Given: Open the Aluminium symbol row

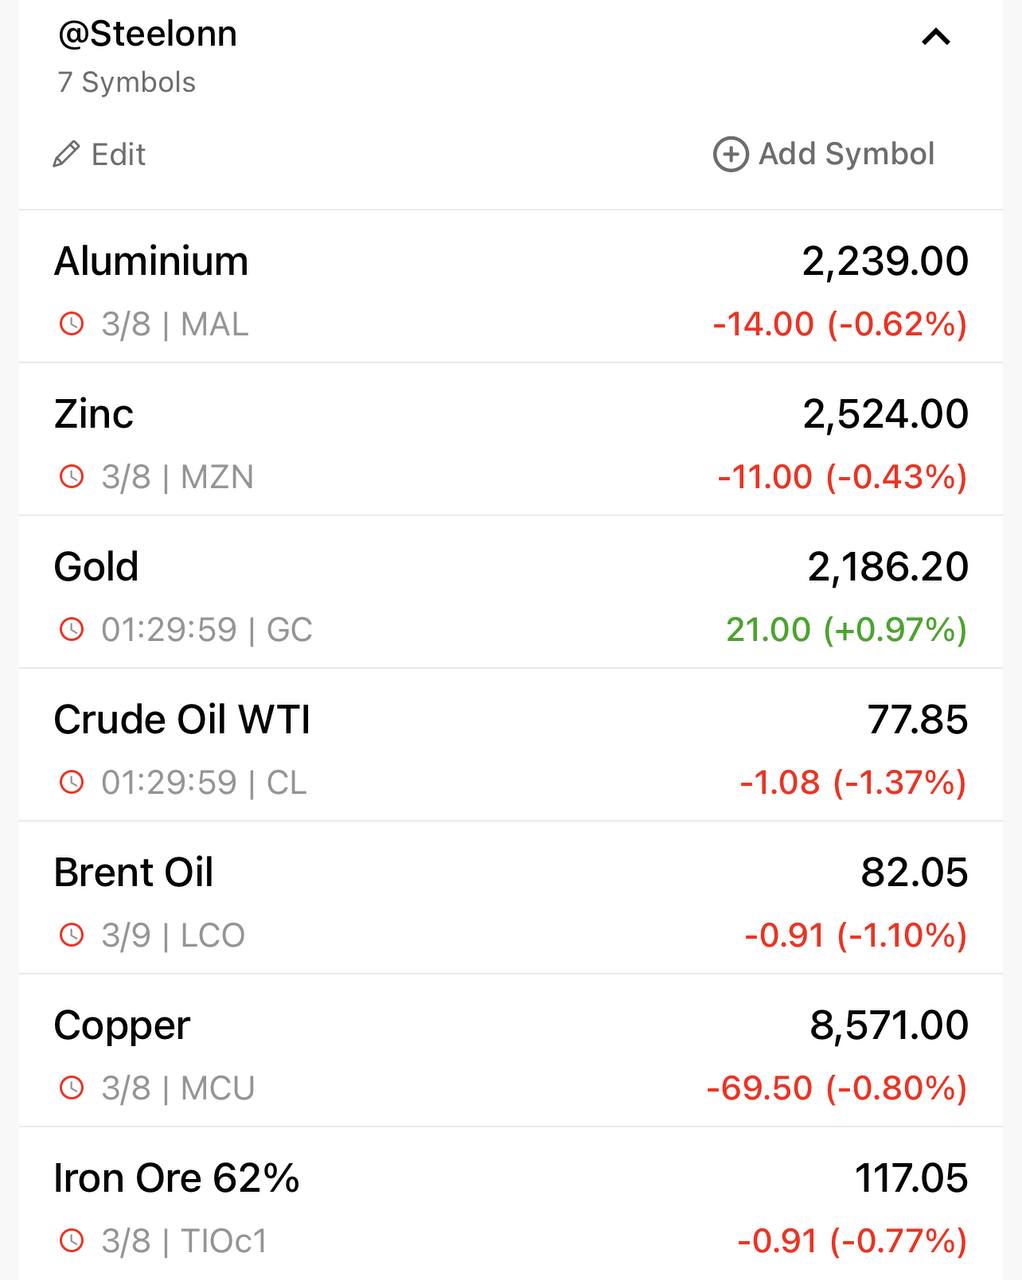Looking at the screenshot, I should click(510, 287).
